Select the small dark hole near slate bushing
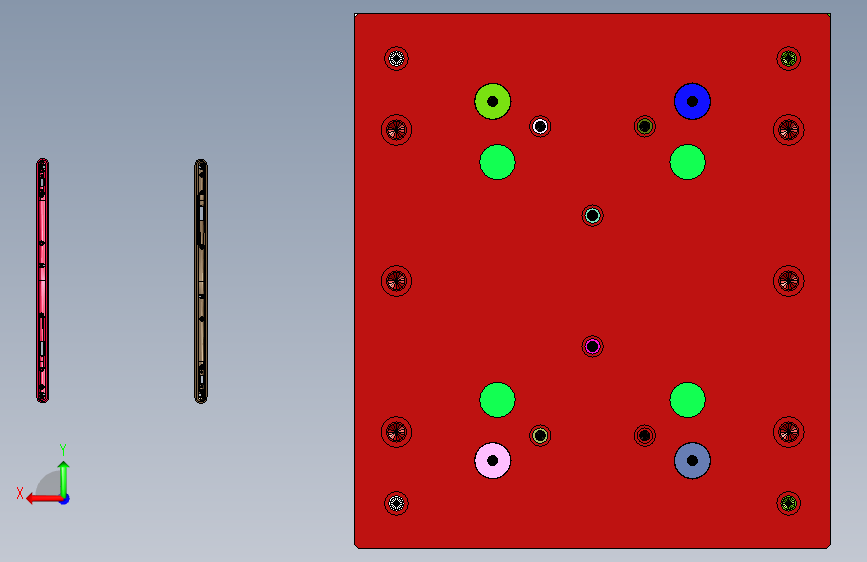 coord(645,435)
